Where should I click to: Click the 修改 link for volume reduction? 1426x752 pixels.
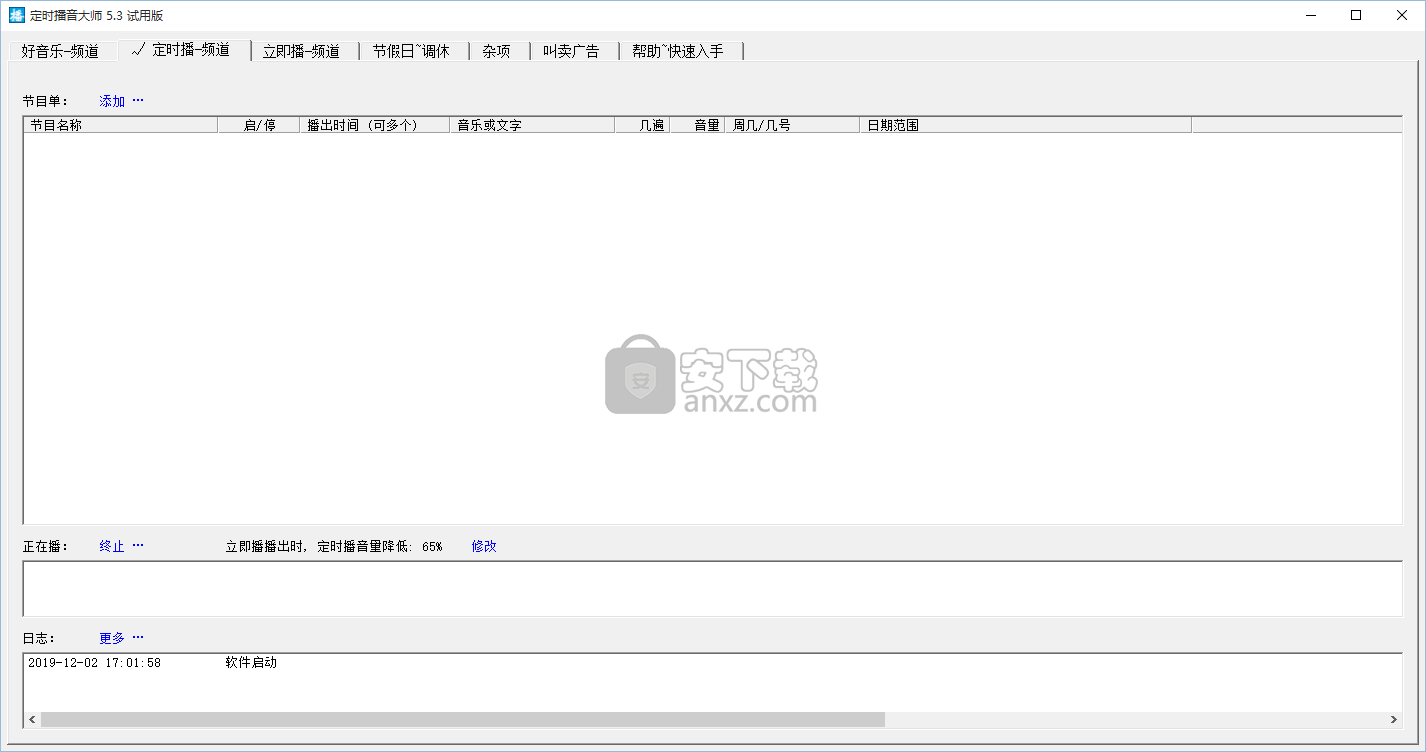(484, 546)
